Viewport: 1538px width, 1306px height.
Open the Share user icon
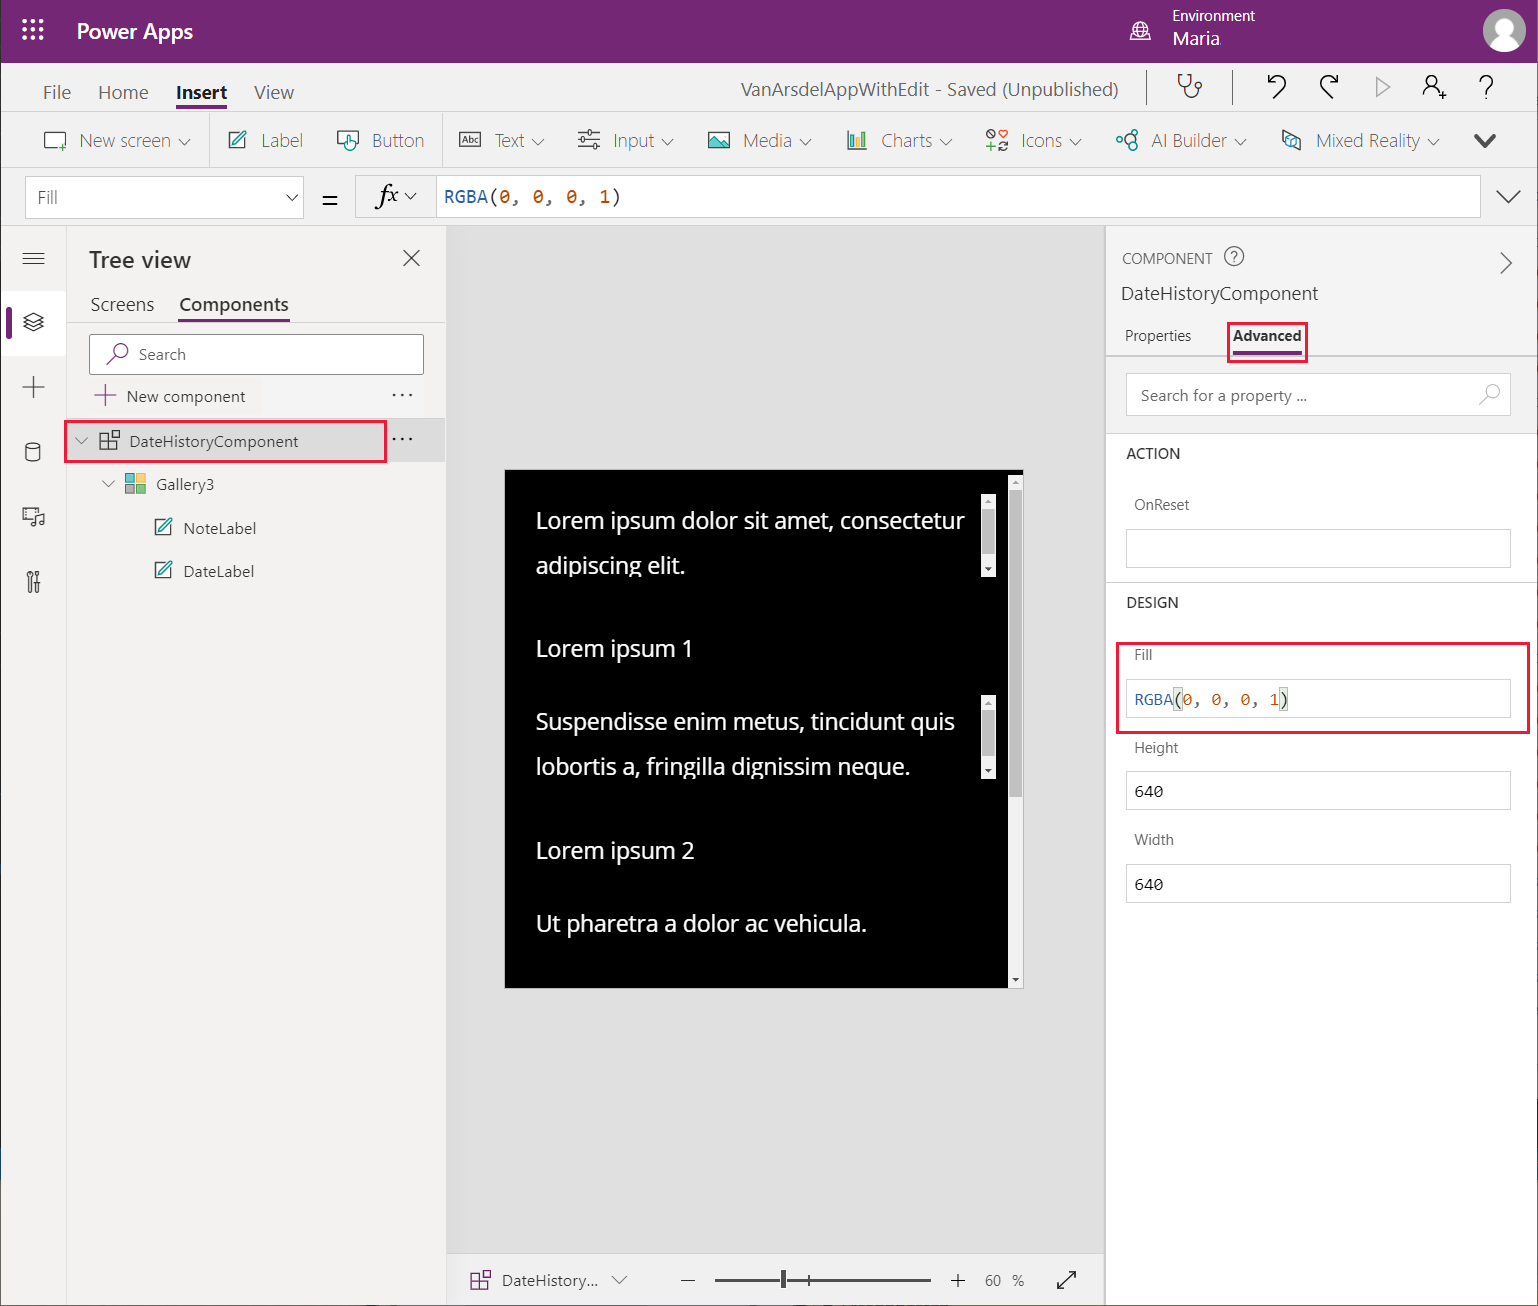click(1434, 87)
